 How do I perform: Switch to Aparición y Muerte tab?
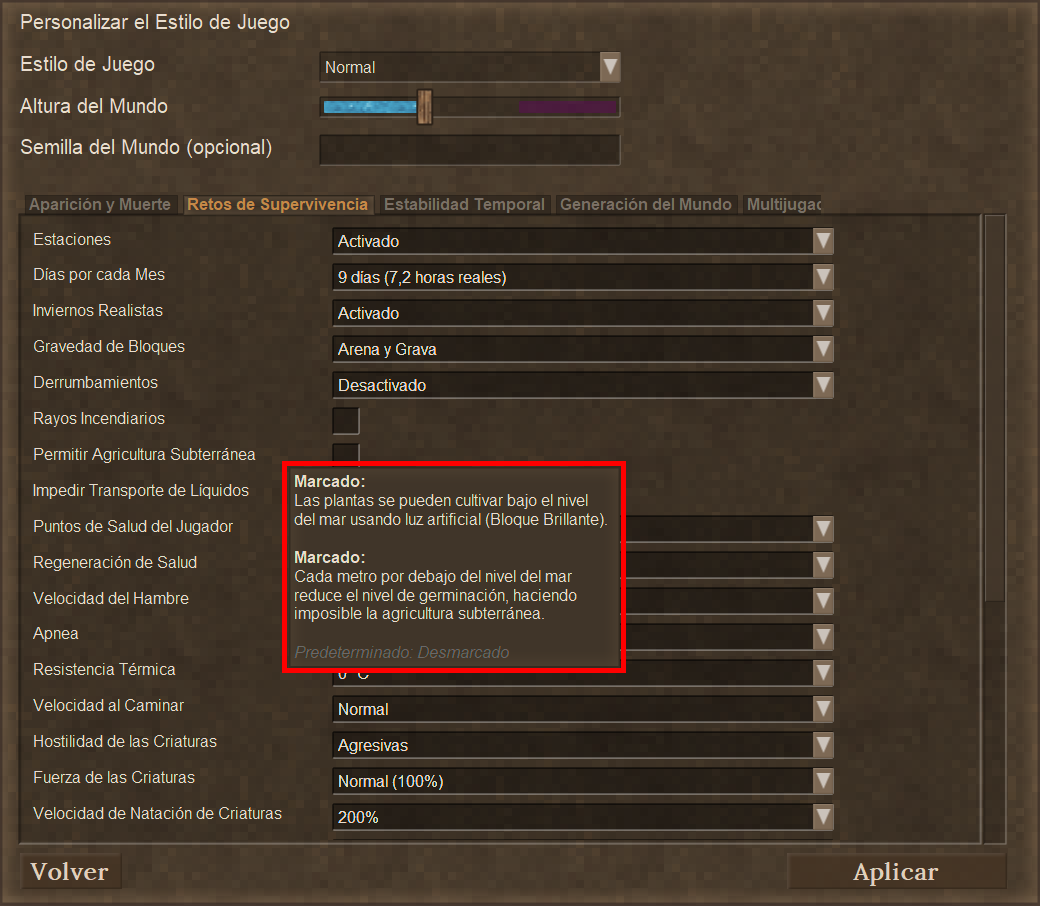99,204
